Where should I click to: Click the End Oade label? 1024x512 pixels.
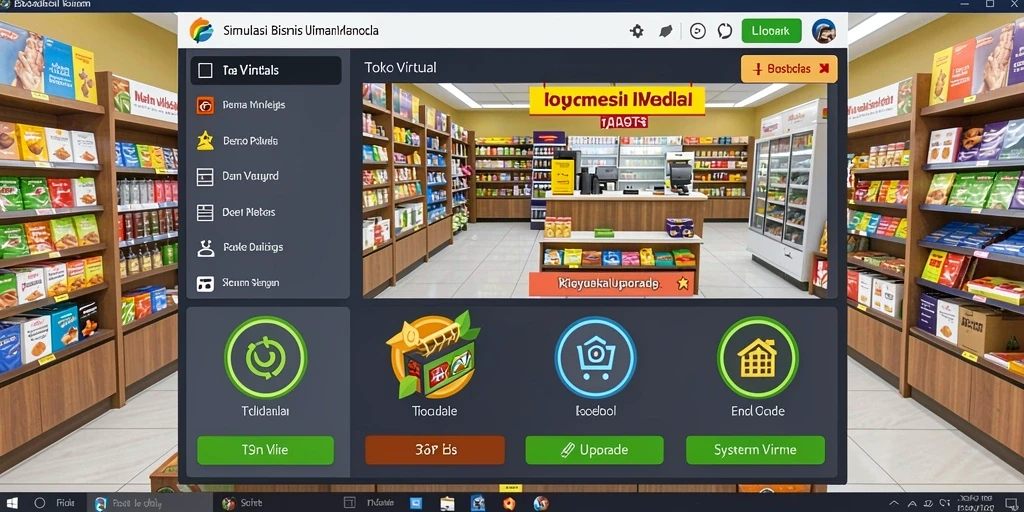758,411
